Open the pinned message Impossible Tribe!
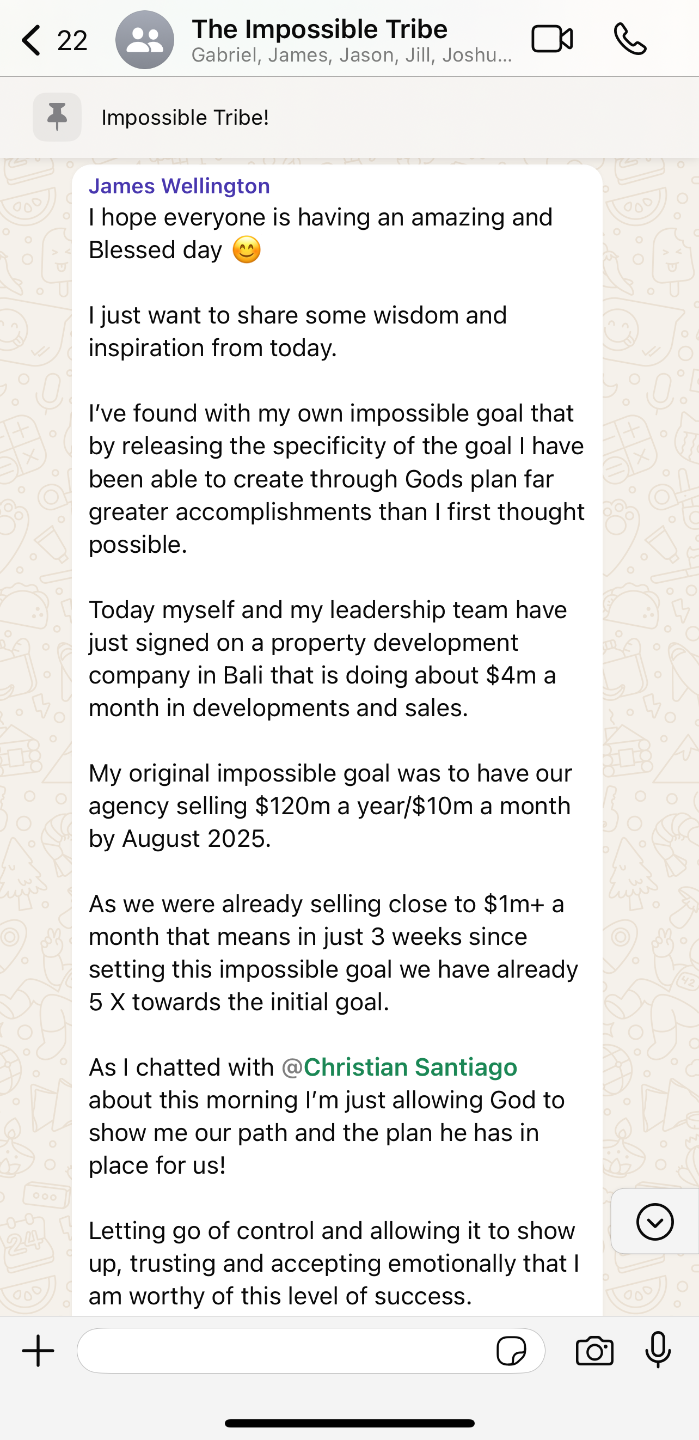This screenshot has width=699, height=1440. click(x=185, y=117)
